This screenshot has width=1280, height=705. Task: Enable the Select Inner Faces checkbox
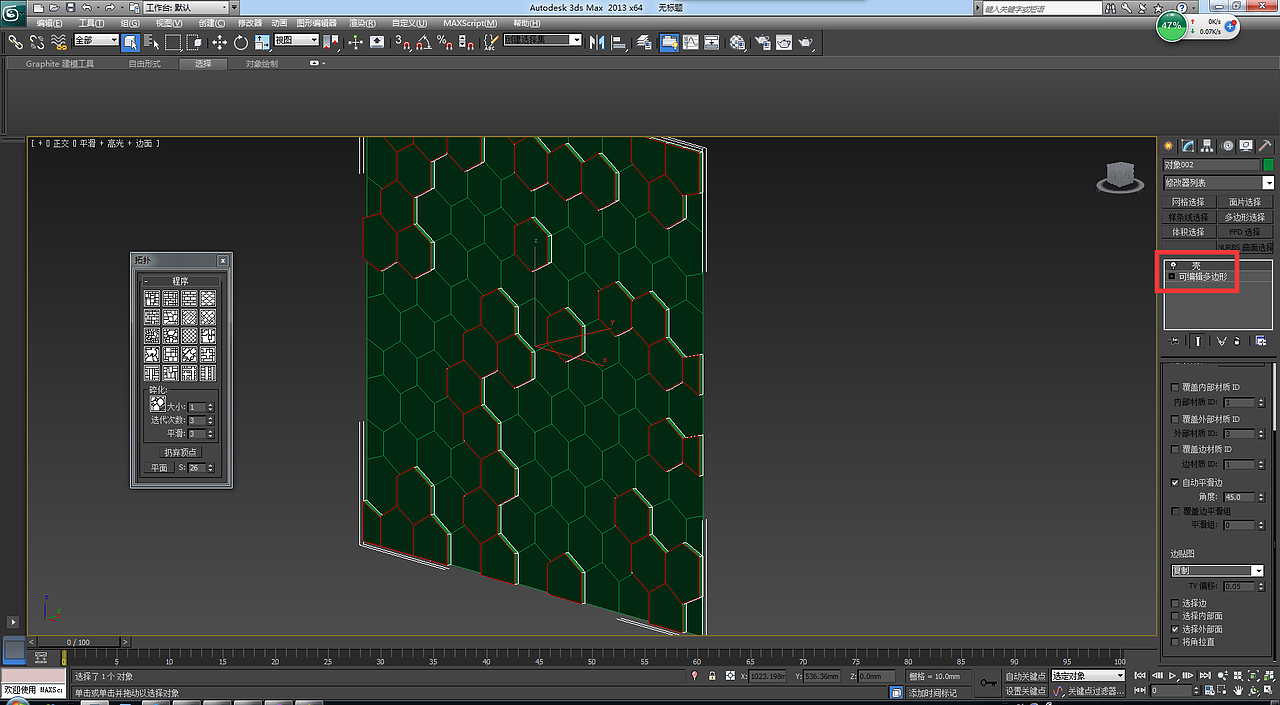coord(1175,616)
